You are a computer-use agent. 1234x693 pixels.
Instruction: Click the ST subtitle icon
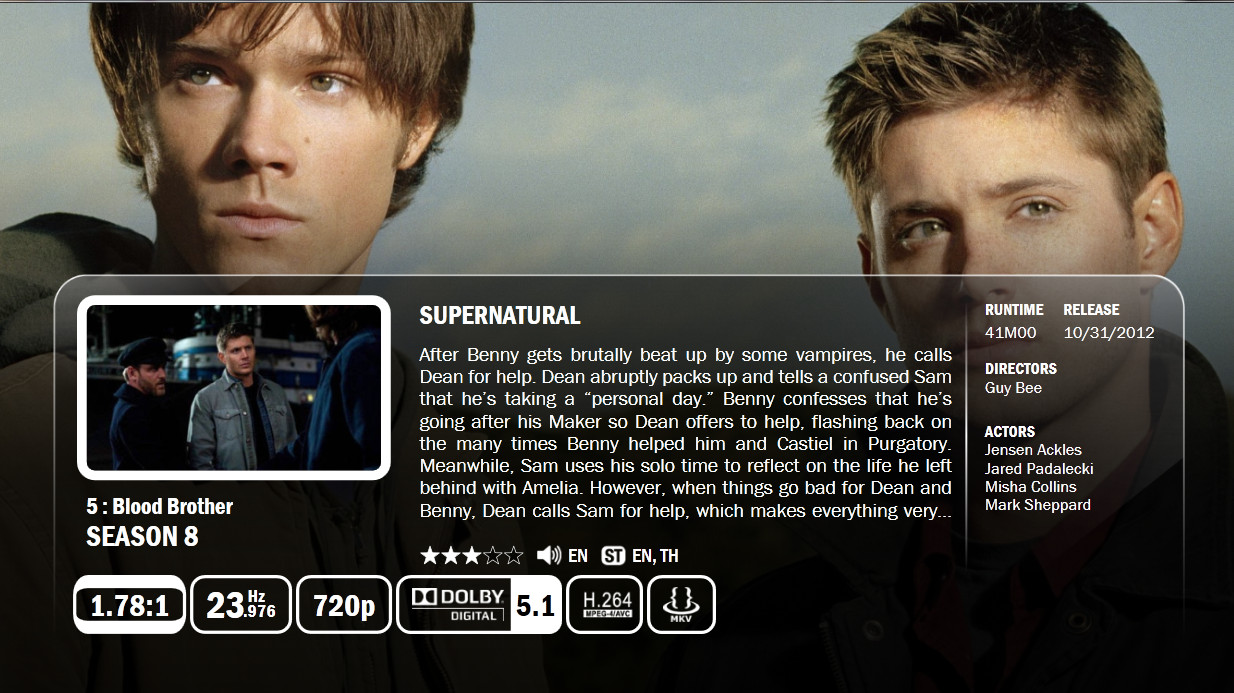coord(613,556)
